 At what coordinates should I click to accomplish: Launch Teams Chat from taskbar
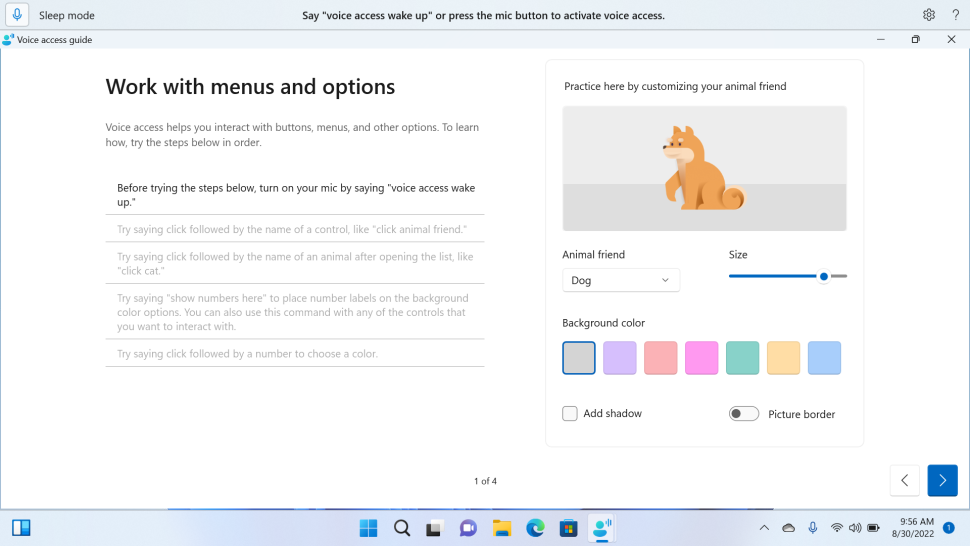click(x=468, y=528)
